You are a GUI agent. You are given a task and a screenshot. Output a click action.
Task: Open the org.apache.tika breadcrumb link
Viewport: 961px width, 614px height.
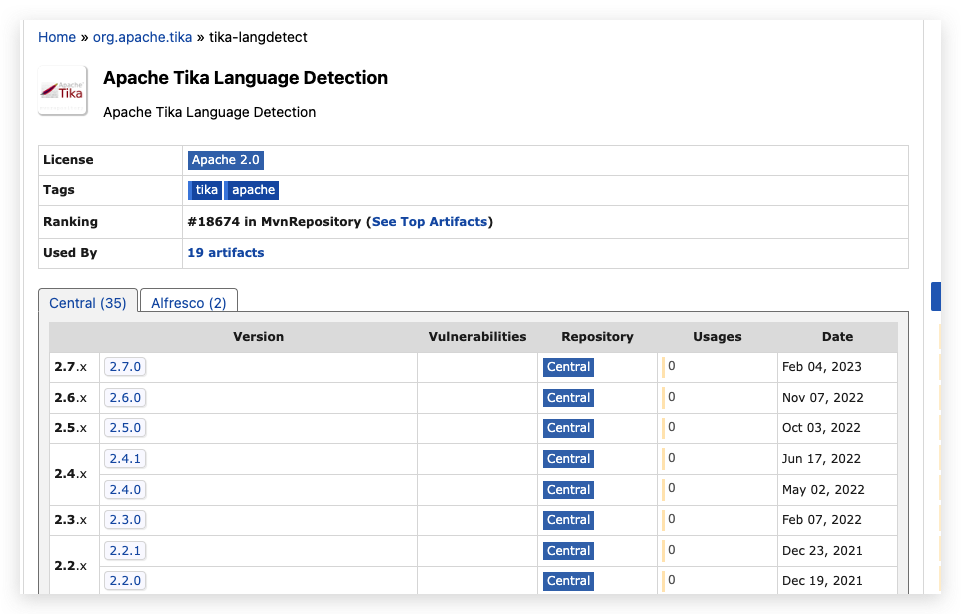pos(142,37)
